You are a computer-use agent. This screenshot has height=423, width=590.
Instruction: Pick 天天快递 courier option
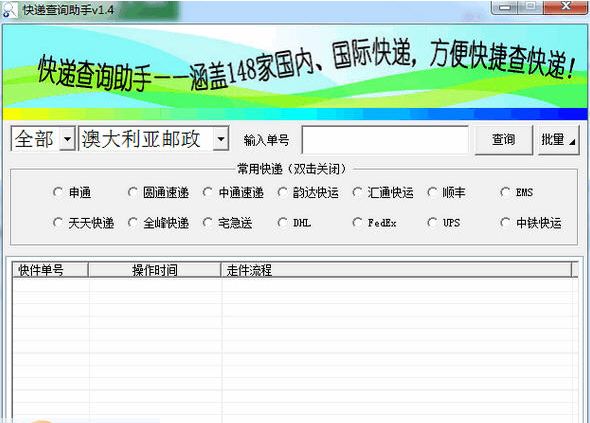tap(58, 223)
